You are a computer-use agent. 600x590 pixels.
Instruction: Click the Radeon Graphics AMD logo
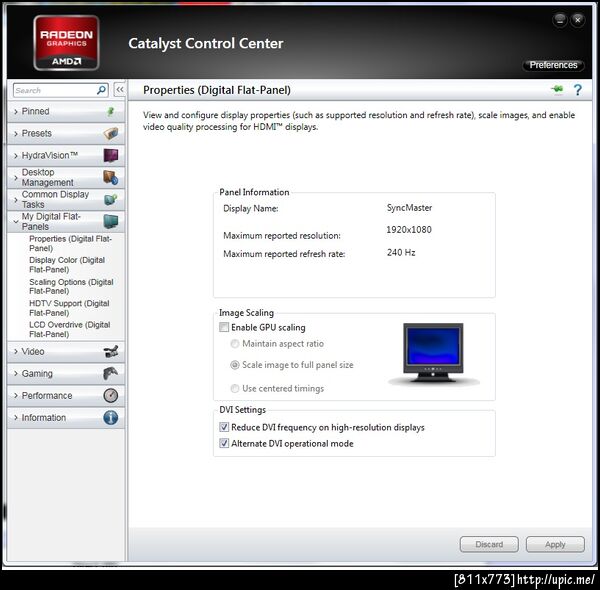[x=67, y=43]
